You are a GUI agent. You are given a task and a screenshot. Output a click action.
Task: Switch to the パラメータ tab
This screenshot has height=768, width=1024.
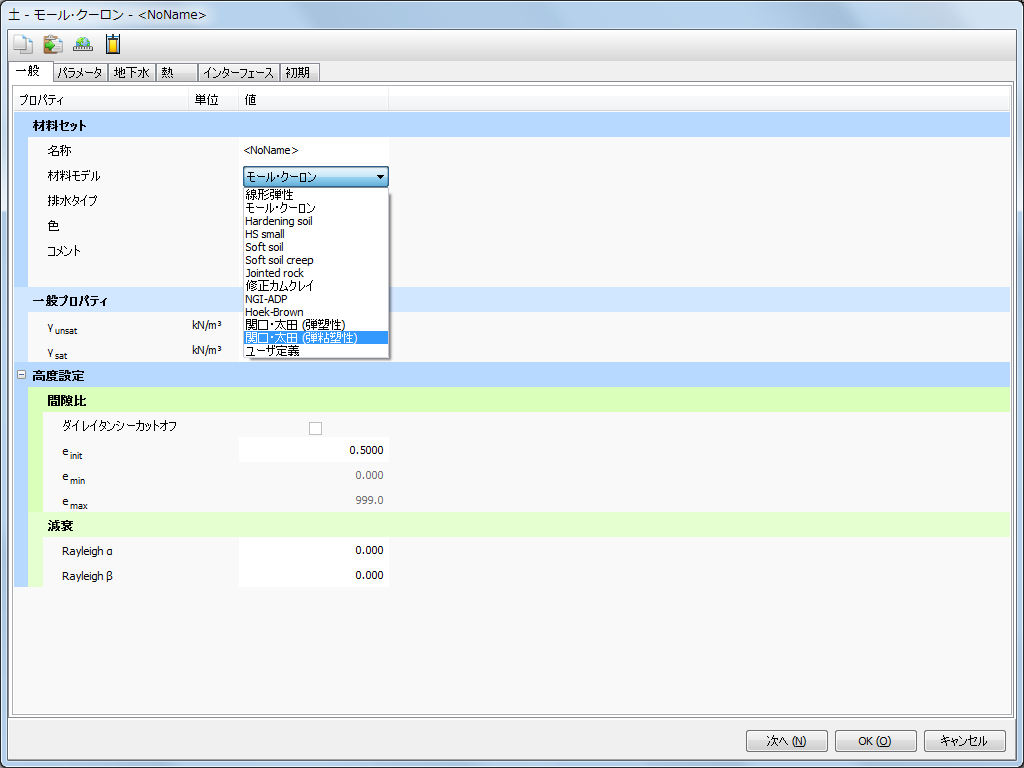(x=79, y=73)
